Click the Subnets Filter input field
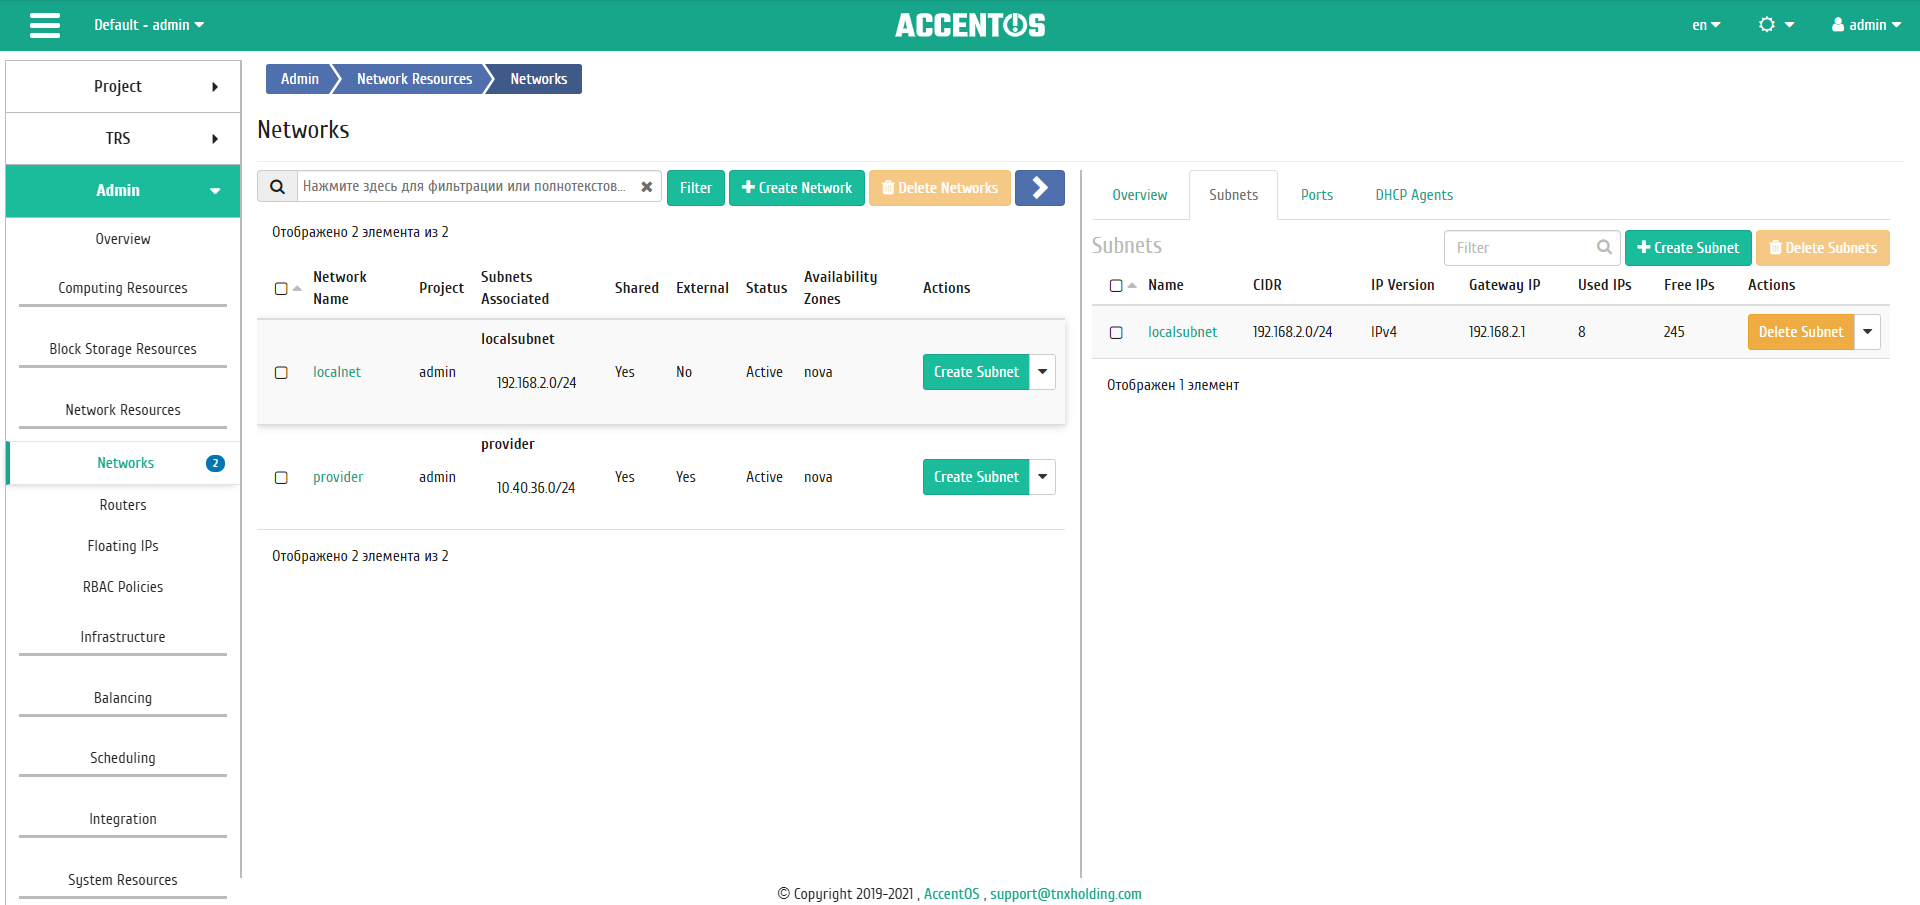This screenshot has height=905, width=1920. tap(1520, 247)
